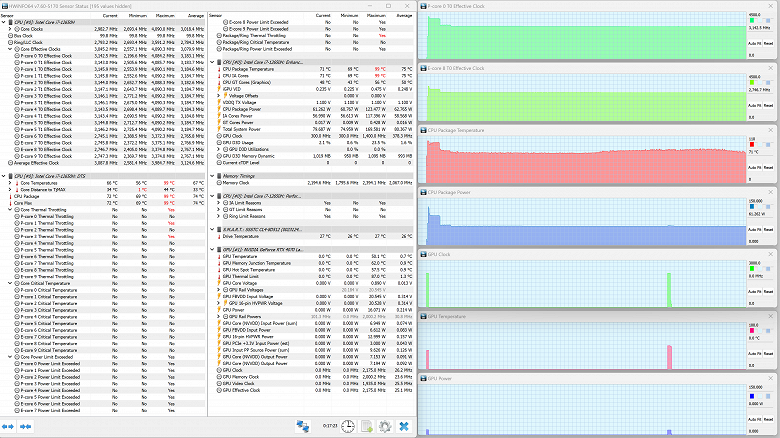Select the Bus Clock sensor row
This screenshot has width=780, height=438.
point(102,36)
